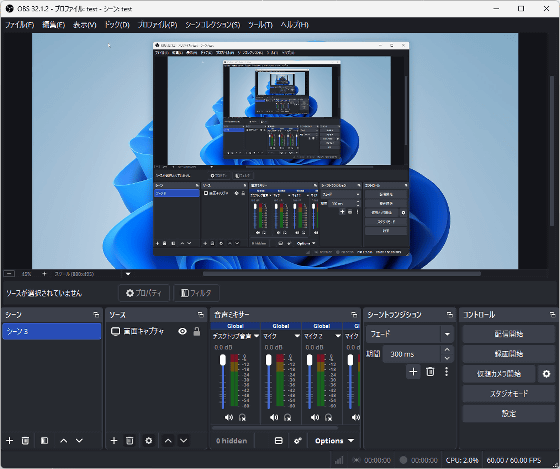Pop out Controls dock float icon
The width and height of the screenshot is (560, 469).
click(x=552, y=315)
